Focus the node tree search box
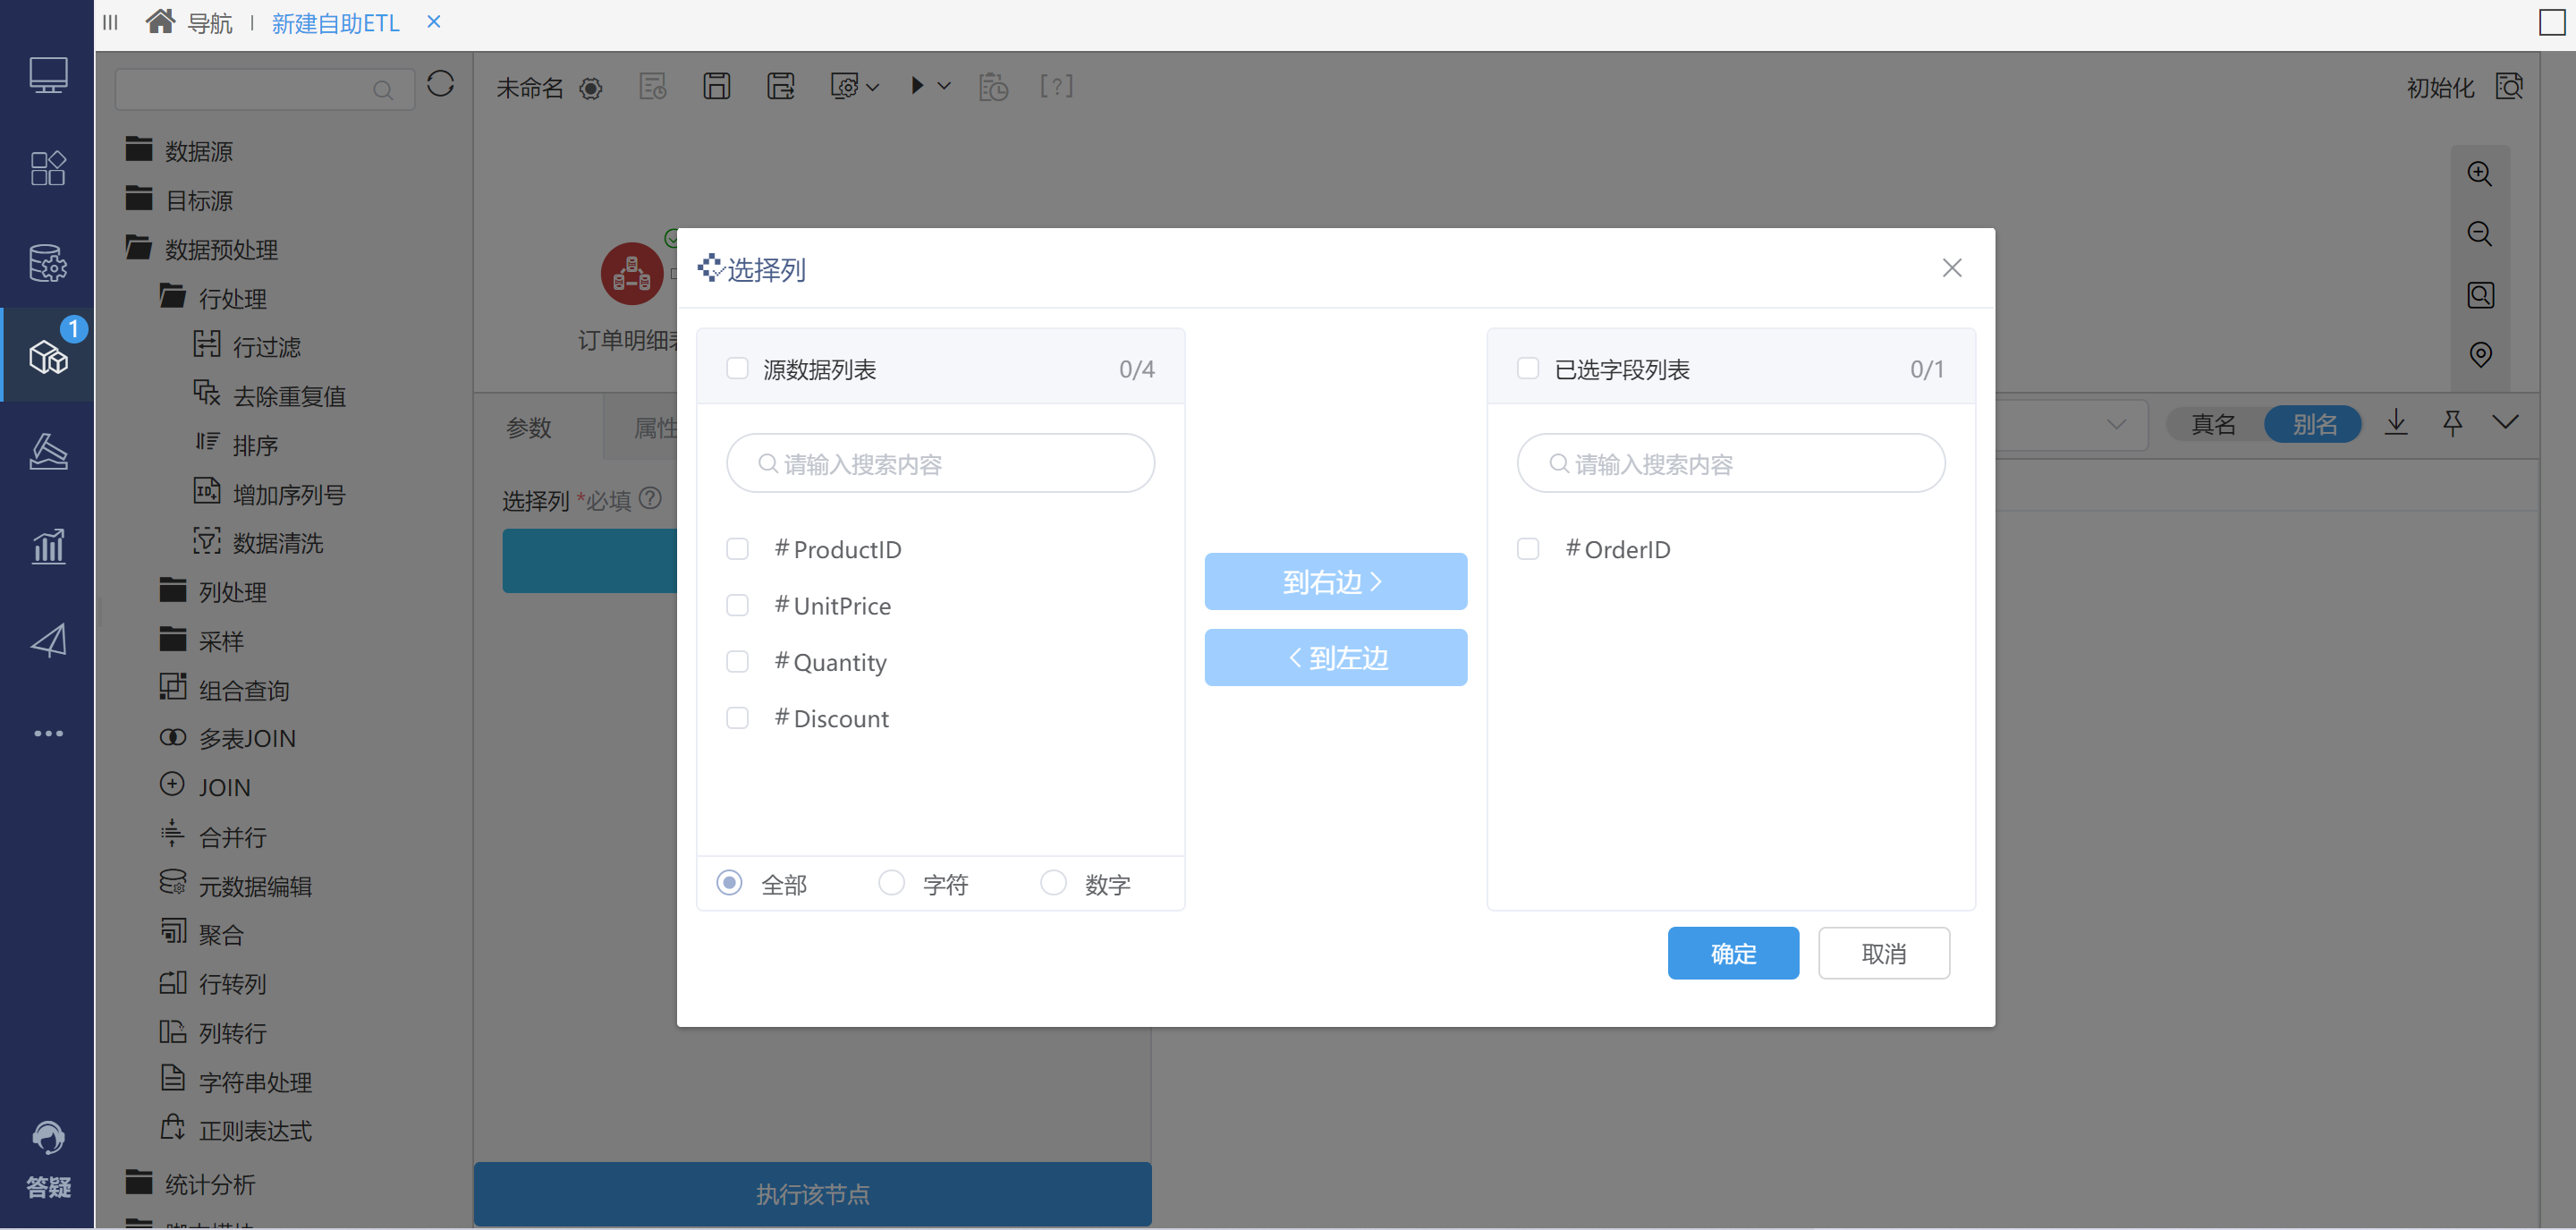 (264, 89)
